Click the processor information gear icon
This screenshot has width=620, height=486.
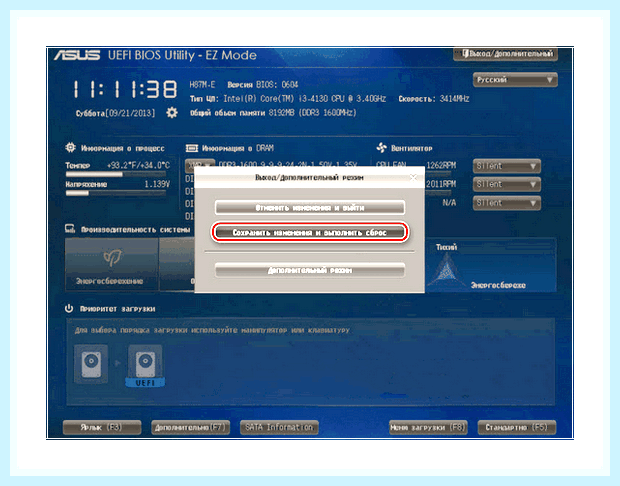[x=70, y=148]
